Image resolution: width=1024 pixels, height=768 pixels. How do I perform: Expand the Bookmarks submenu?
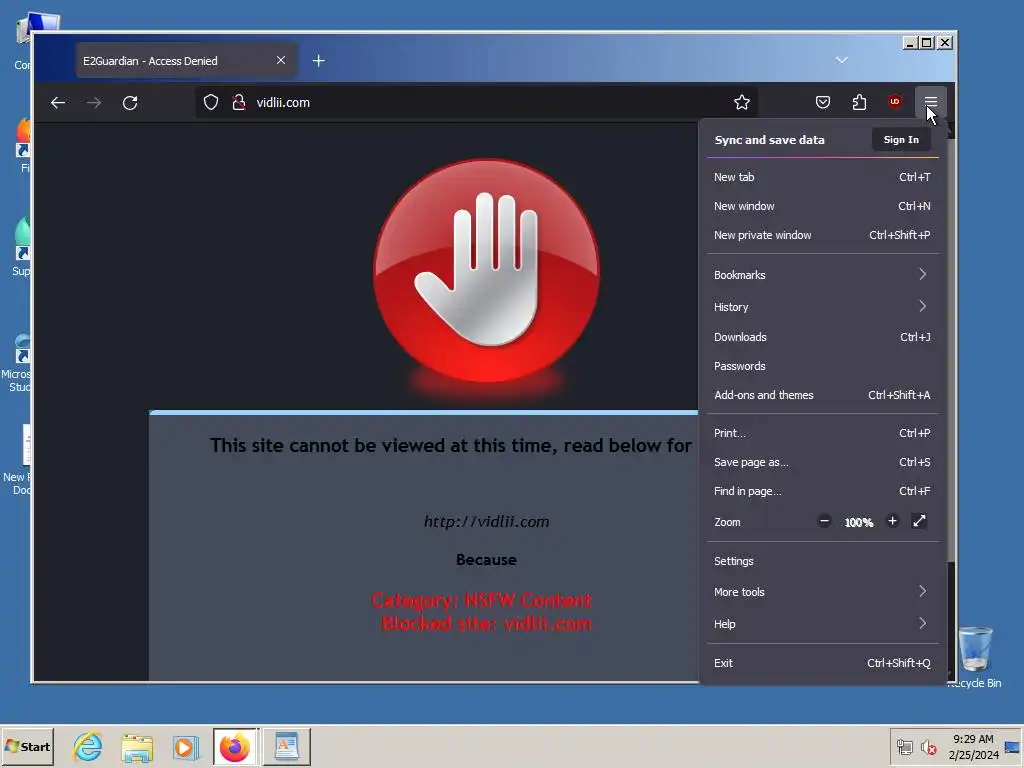(822, 275)
